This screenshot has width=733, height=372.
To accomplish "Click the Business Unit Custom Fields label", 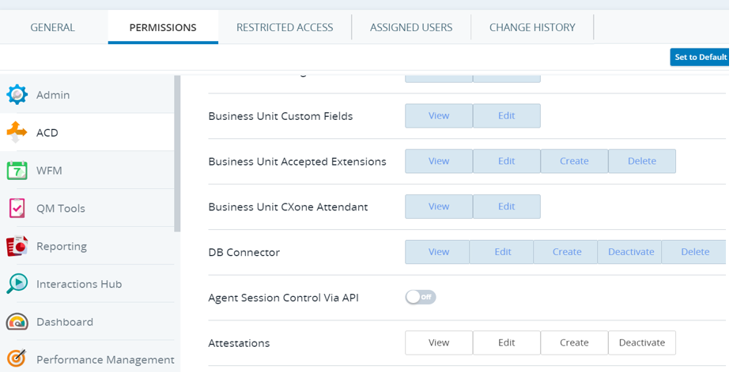I will 280,116.
